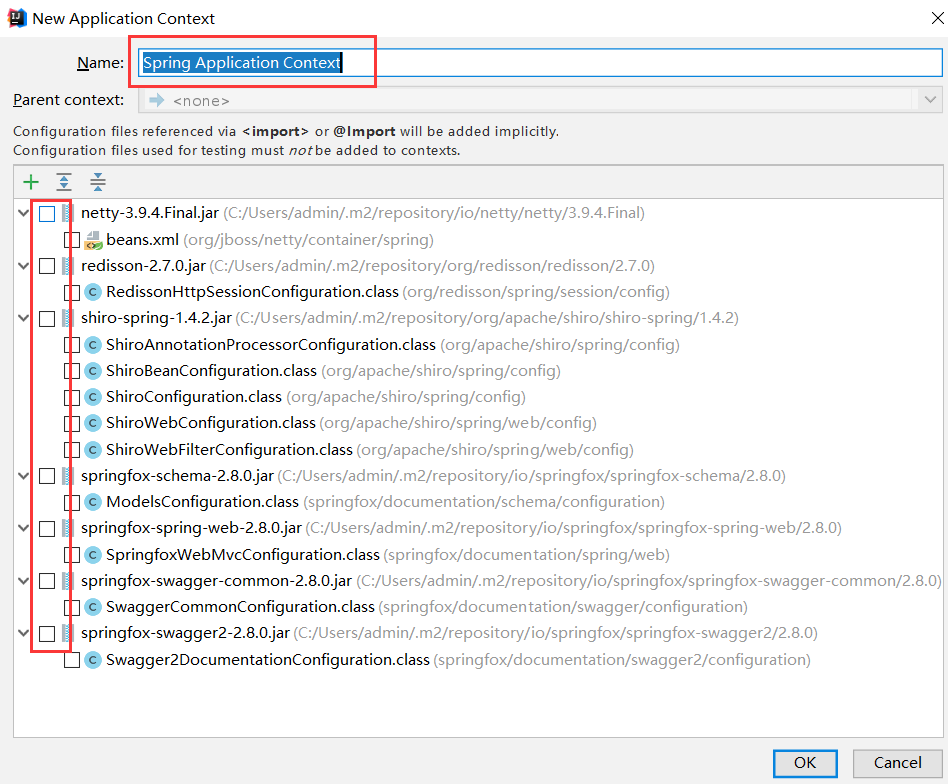Select the ShiroWebFilterConfiguration.class row text
The image size is (948, 784).
(x=369, y=450)
